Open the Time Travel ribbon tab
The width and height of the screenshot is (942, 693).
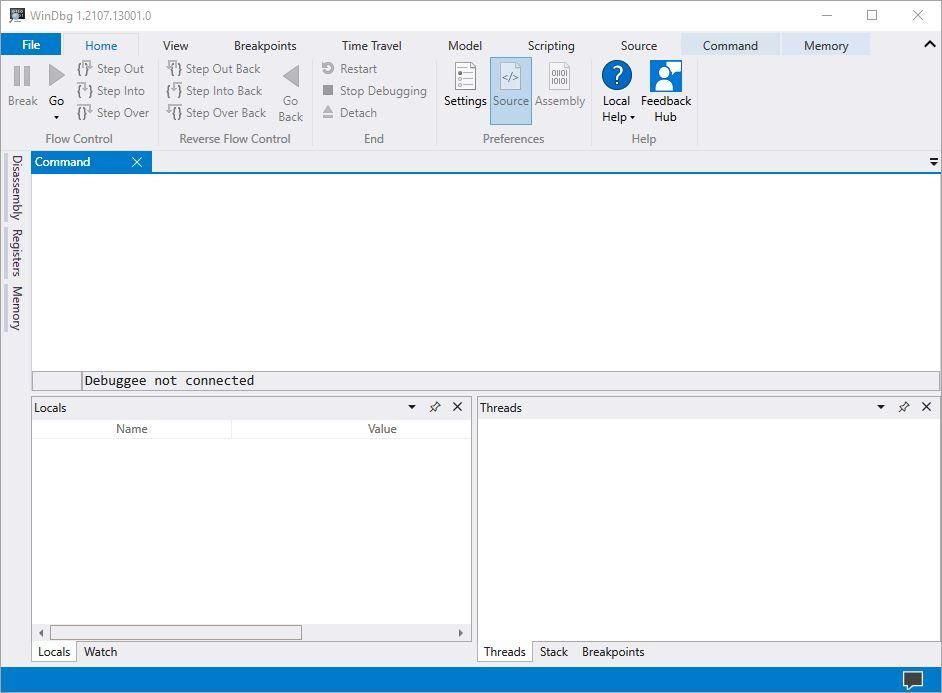pos(371,46)
